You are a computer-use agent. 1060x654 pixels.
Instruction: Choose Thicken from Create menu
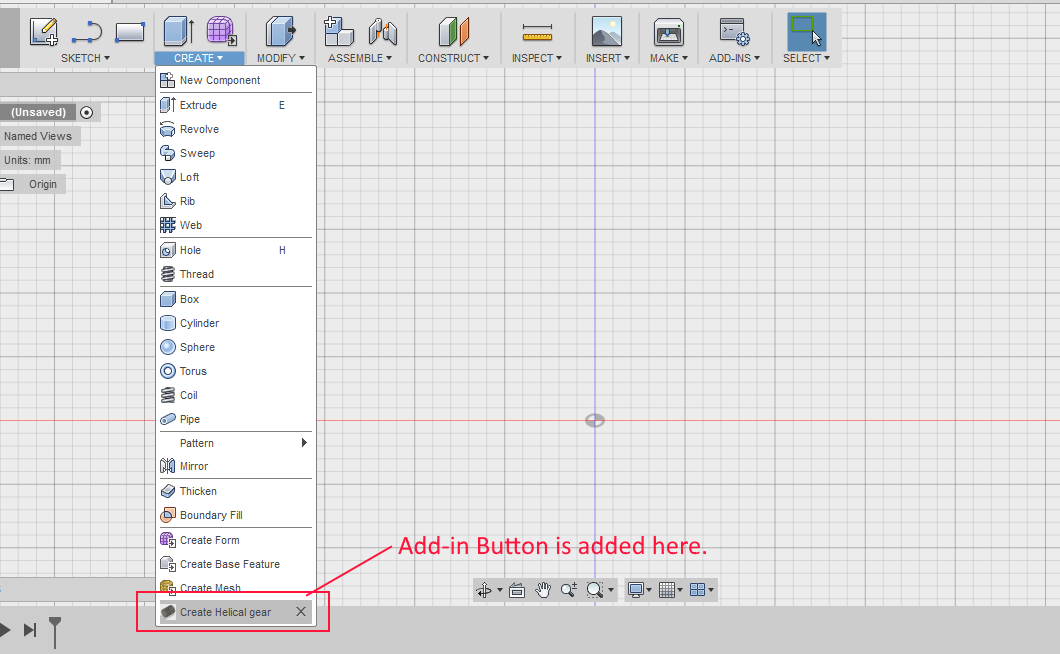click(236, 492)
